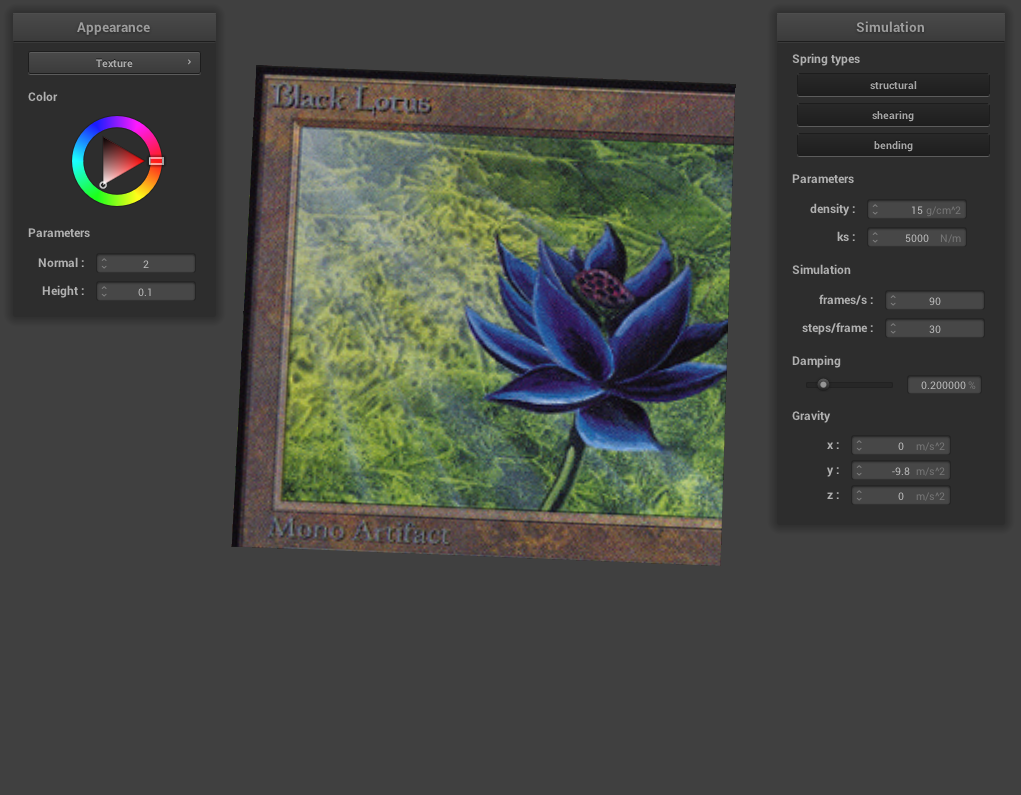Toggle the structural spring type

click(893, 85)
